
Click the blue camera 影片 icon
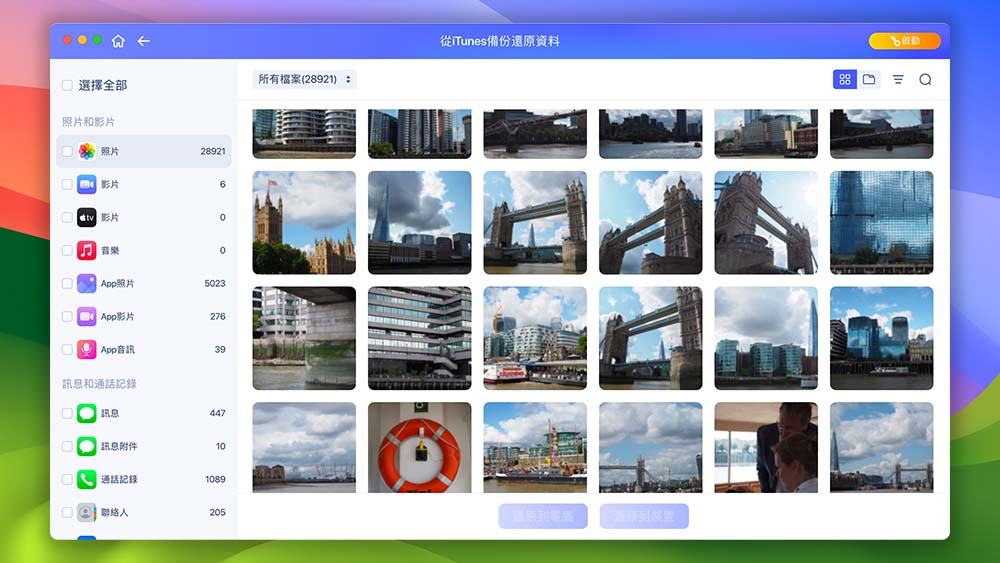click(x=87, y=184)
